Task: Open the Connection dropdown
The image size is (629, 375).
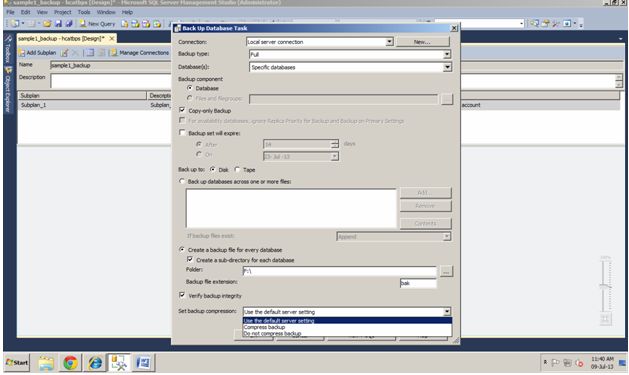Action: [x=389, y=42]
